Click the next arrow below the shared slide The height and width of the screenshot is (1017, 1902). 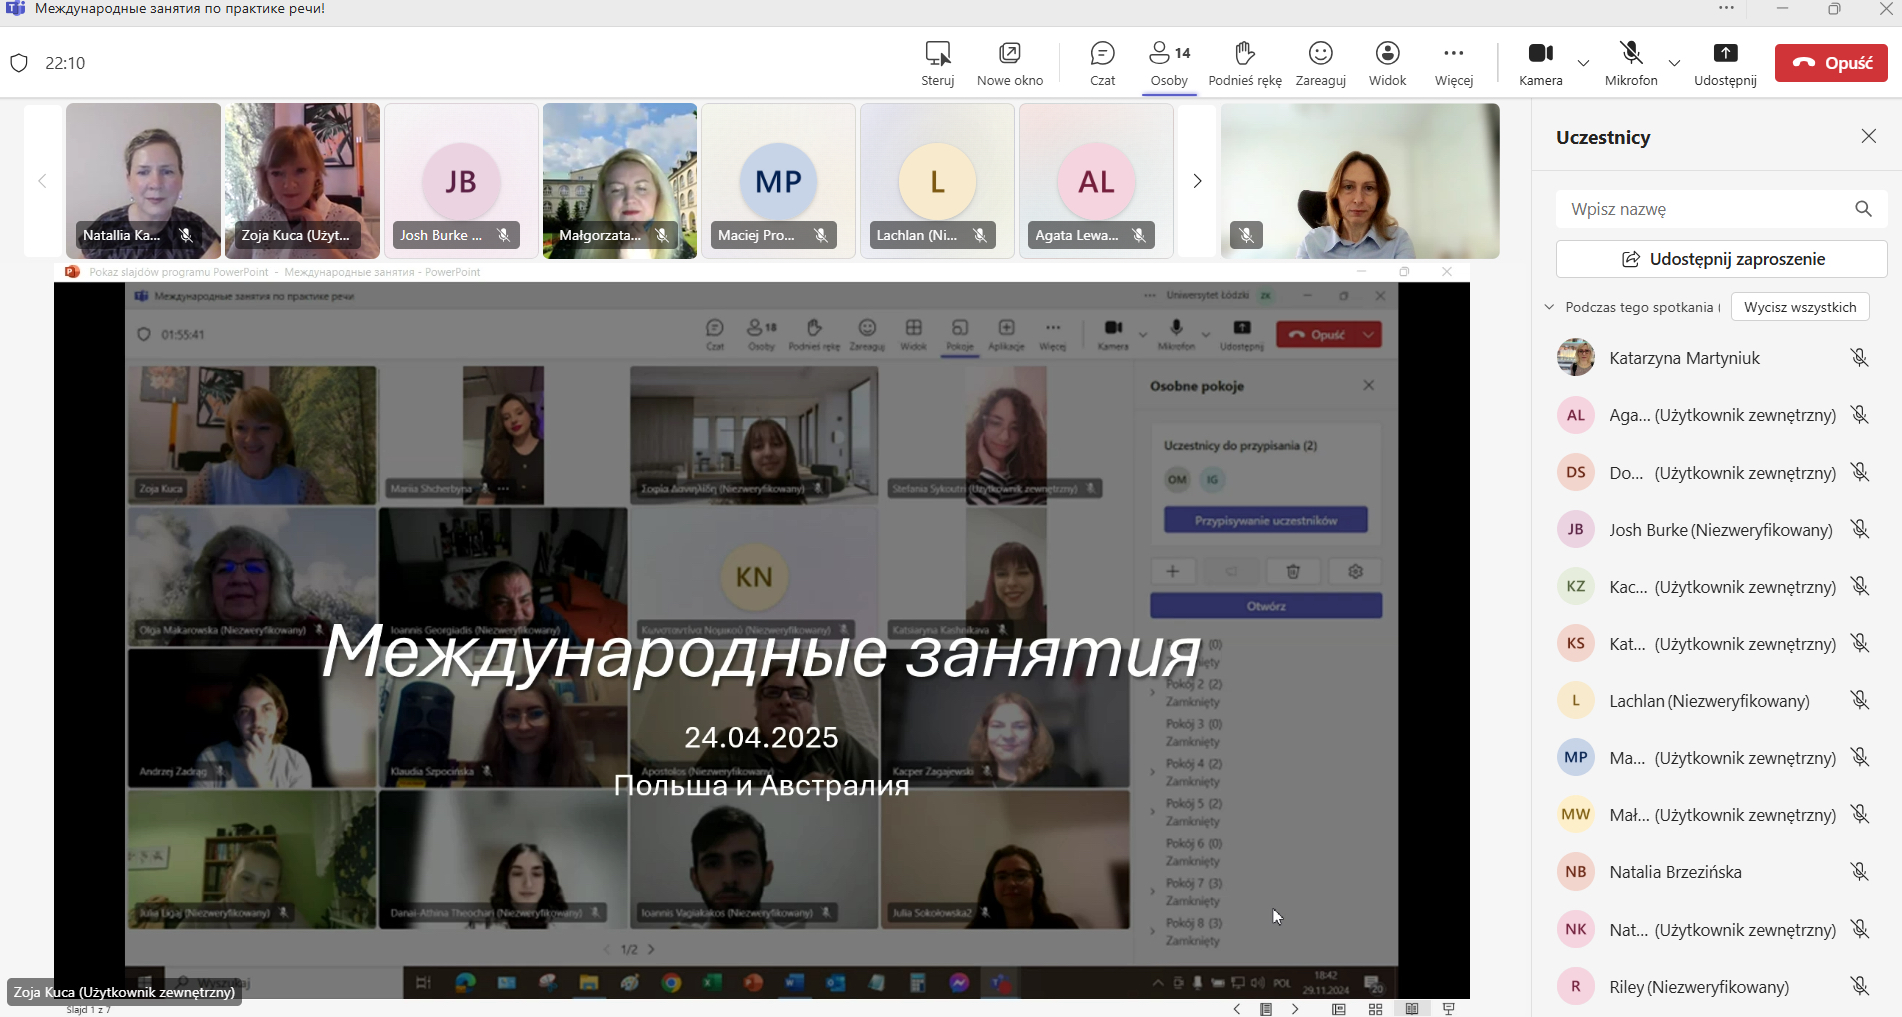(1295, 1009)
